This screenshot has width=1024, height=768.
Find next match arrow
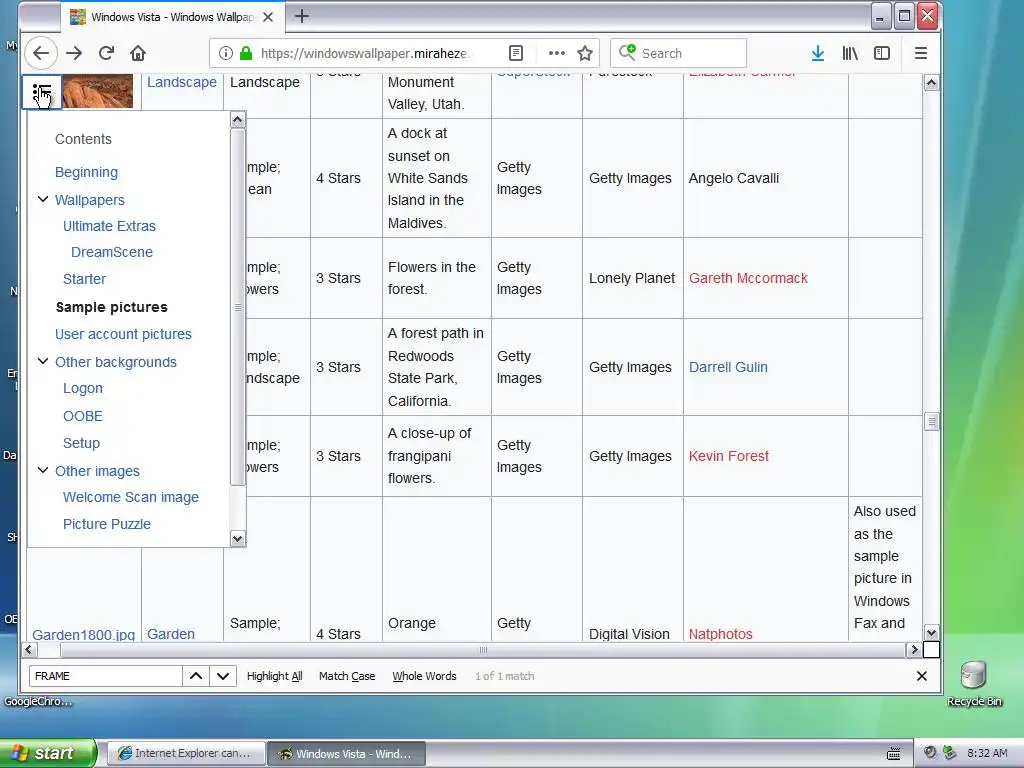point(223,676)
